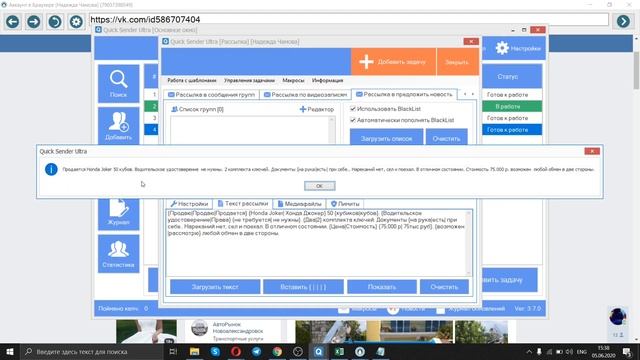Toggle Использовать BlackList checkbox
The image size is (640, 360).
[353, 109]
